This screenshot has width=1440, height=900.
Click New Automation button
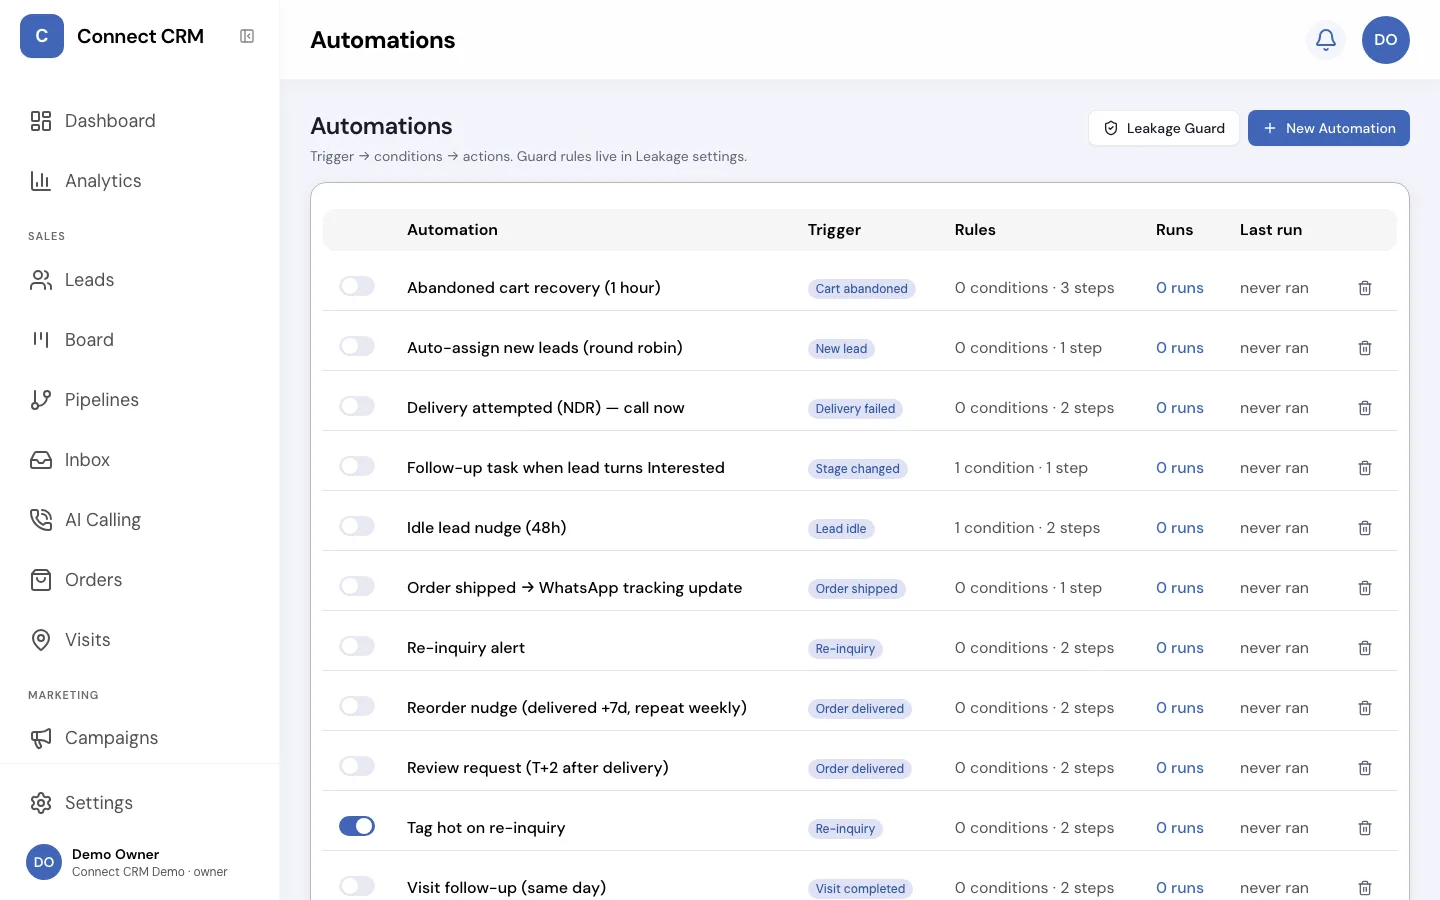coord(1329,128)
